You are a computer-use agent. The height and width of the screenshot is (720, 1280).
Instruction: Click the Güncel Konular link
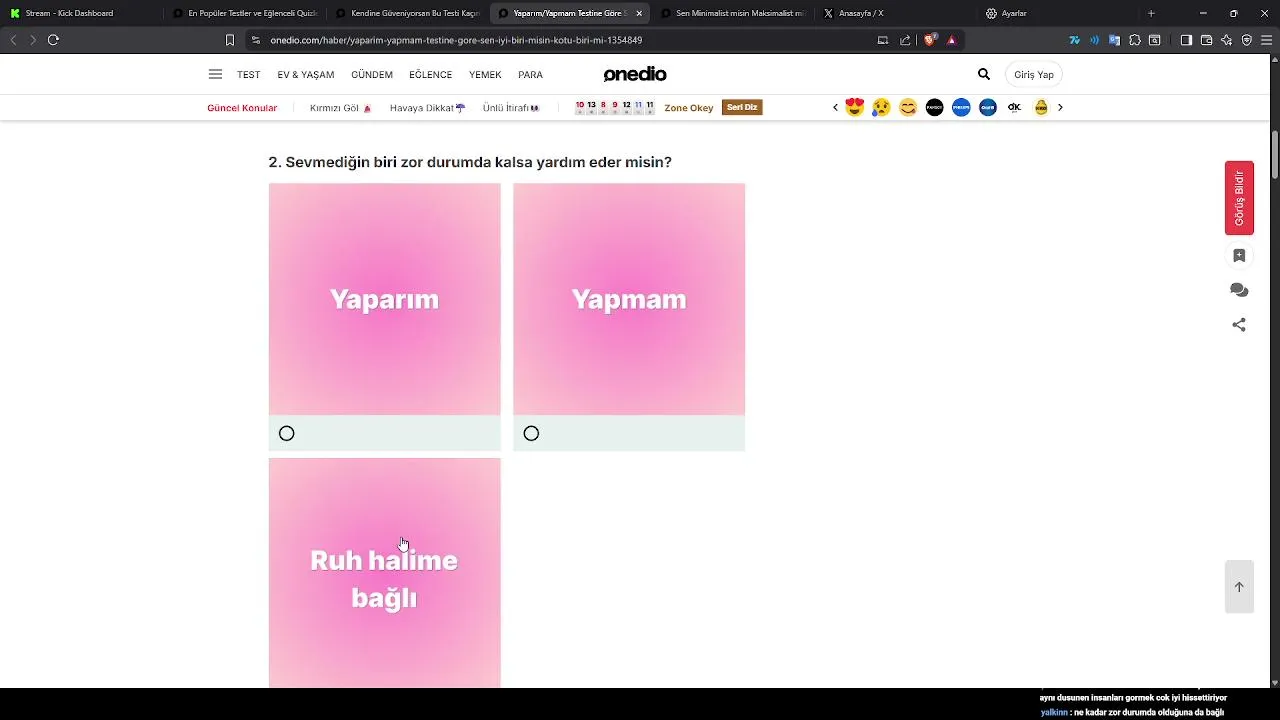click(242, 108)
